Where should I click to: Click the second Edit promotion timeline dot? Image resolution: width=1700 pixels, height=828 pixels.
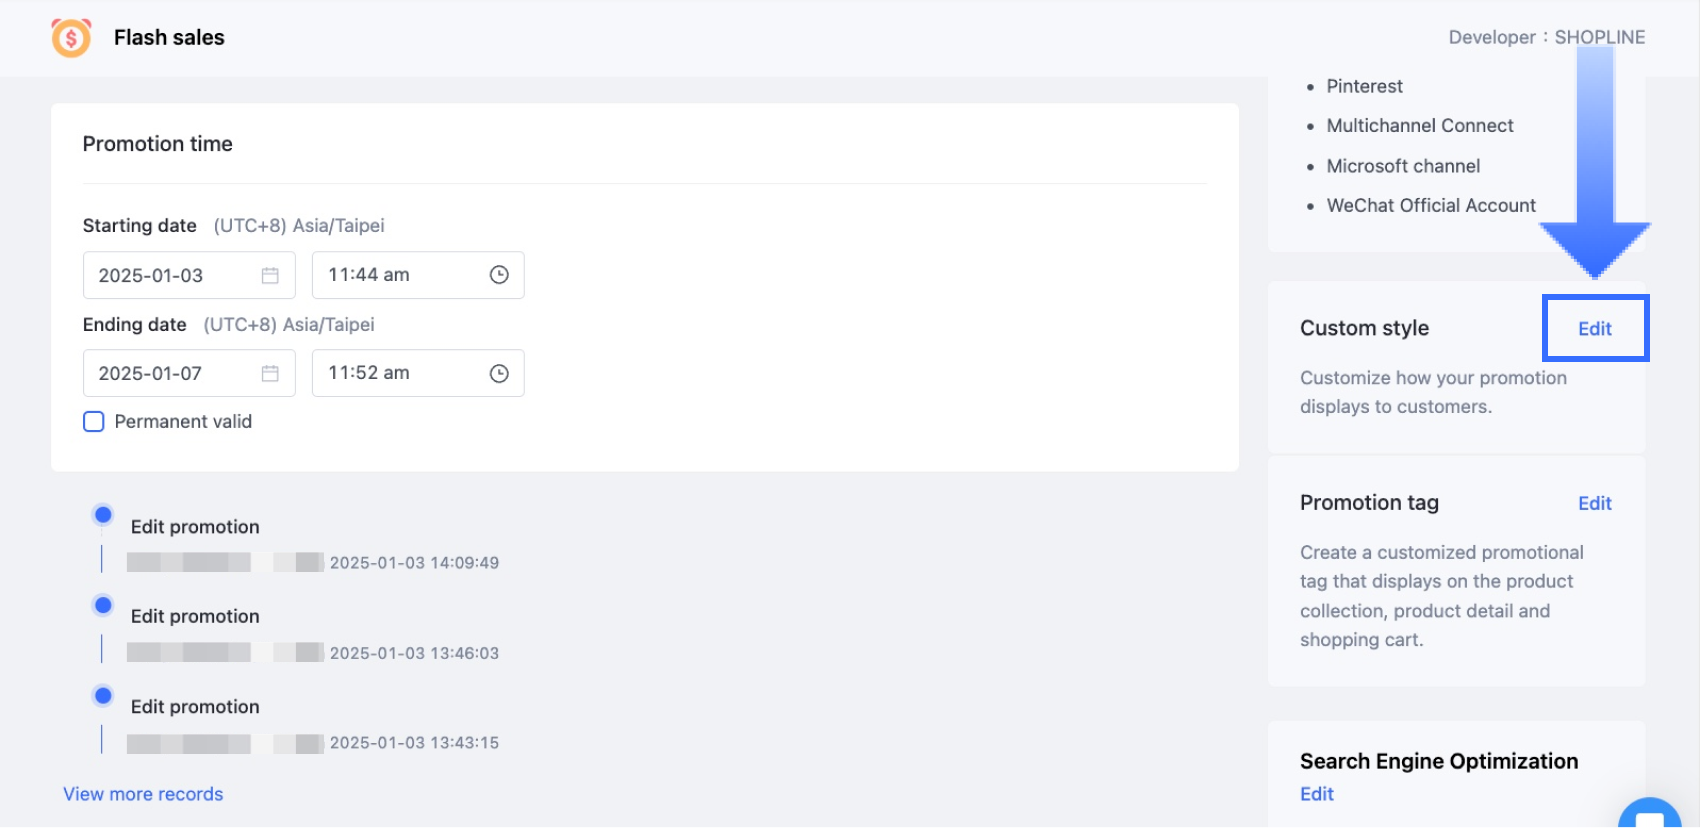pyautogui.click(x=103, y=605)
